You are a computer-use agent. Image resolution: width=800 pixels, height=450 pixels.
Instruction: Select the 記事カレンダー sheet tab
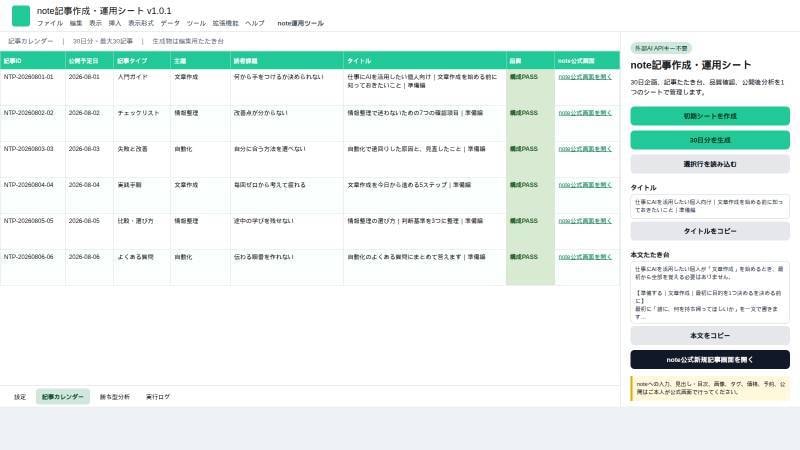coord(63,396)
